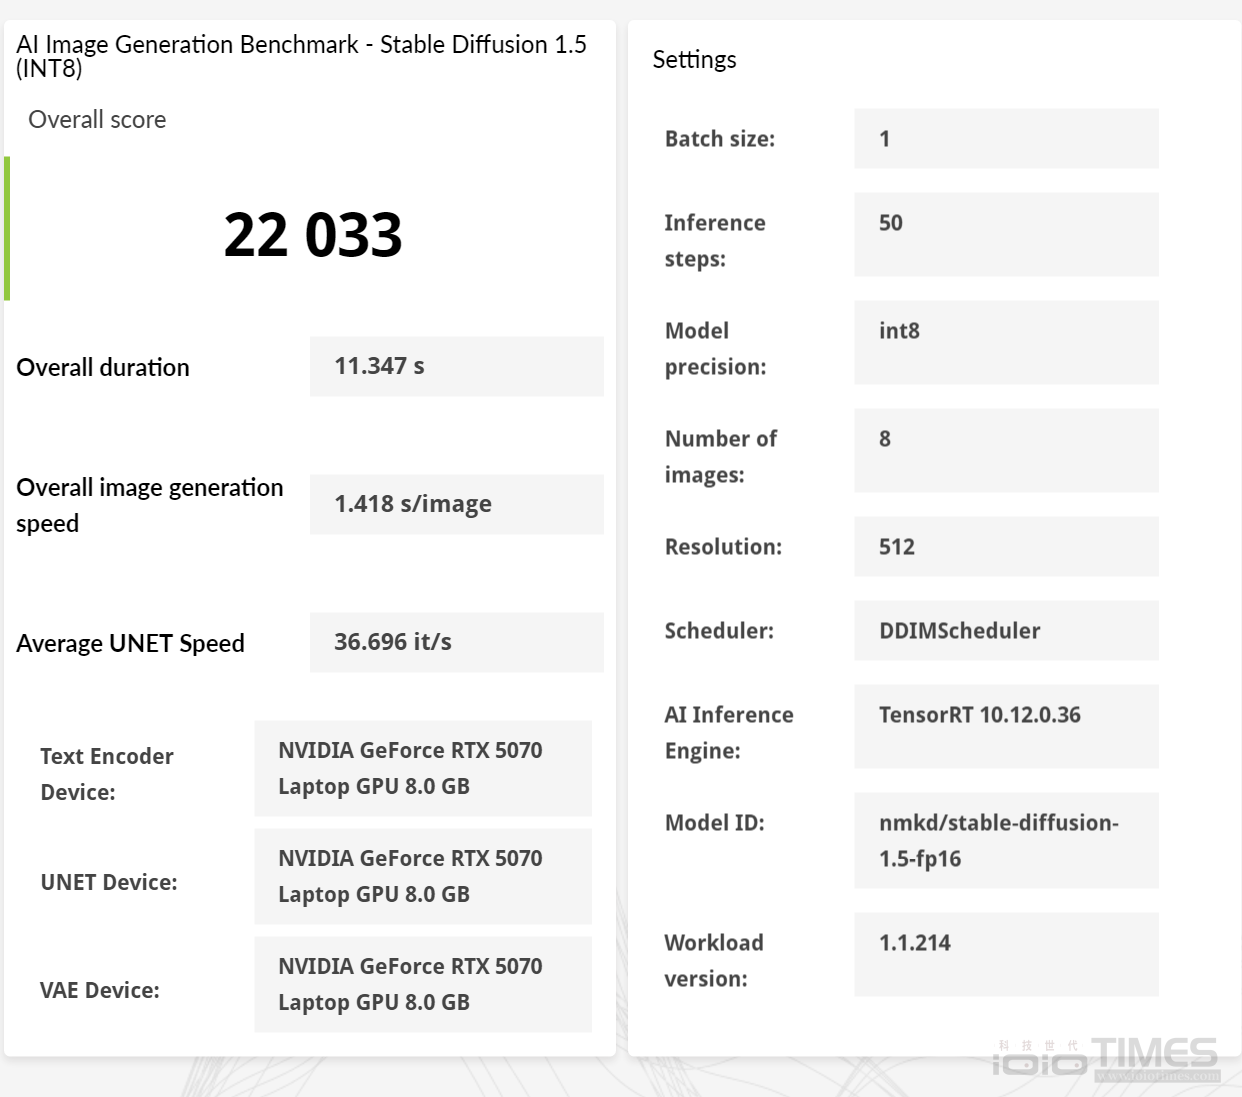Click the 1.418 s/image speed field
The width and height of the screenshot is (1242, 1097).
pyautogui.click(x=457, y=504)
